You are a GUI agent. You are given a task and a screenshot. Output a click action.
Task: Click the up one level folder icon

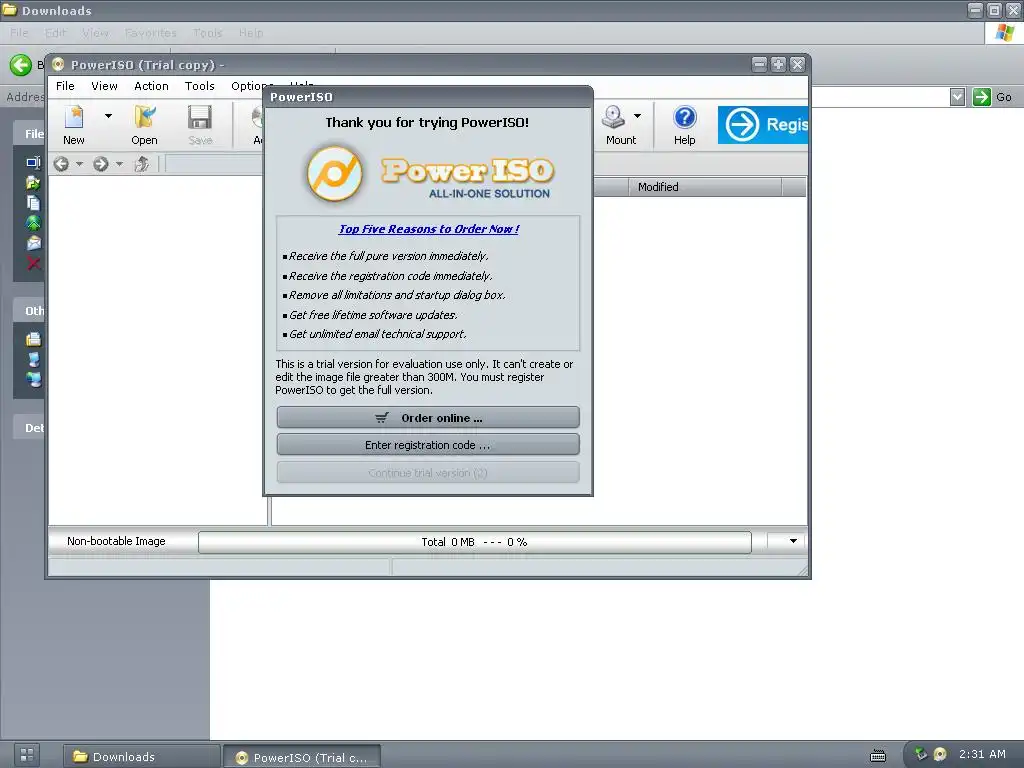click(x=142, y=164)
